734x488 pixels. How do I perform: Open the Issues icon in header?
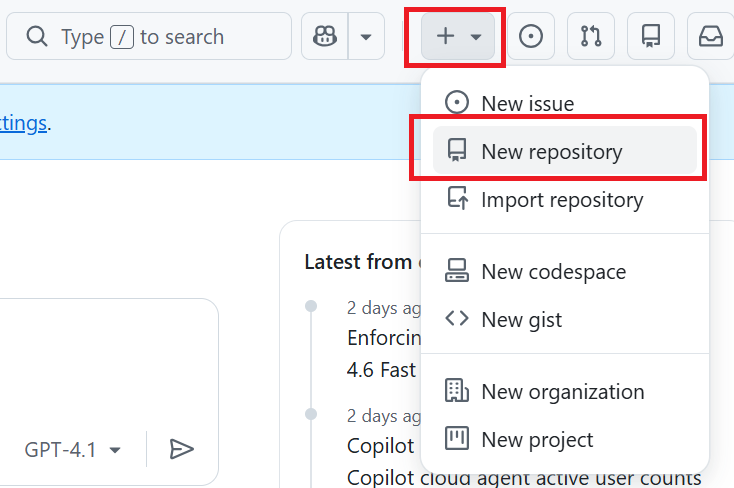point(531,37)
